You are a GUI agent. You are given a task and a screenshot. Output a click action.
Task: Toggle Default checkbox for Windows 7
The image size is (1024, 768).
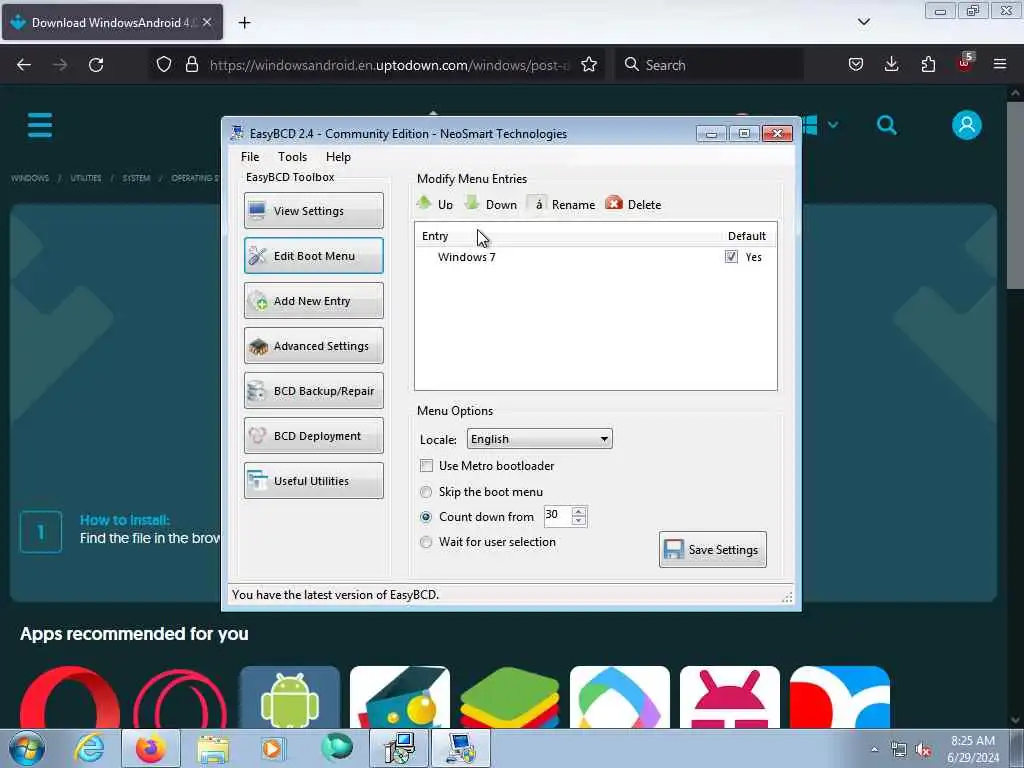[x=731, y=257]
